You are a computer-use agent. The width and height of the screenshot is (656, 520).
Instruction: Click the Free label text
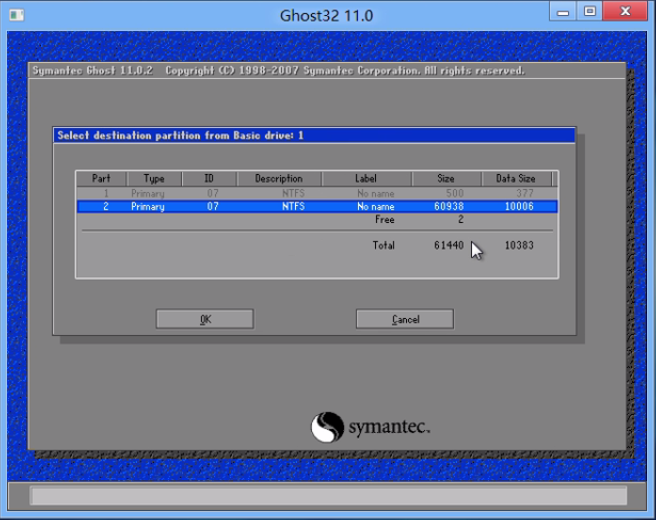point(384,219)
